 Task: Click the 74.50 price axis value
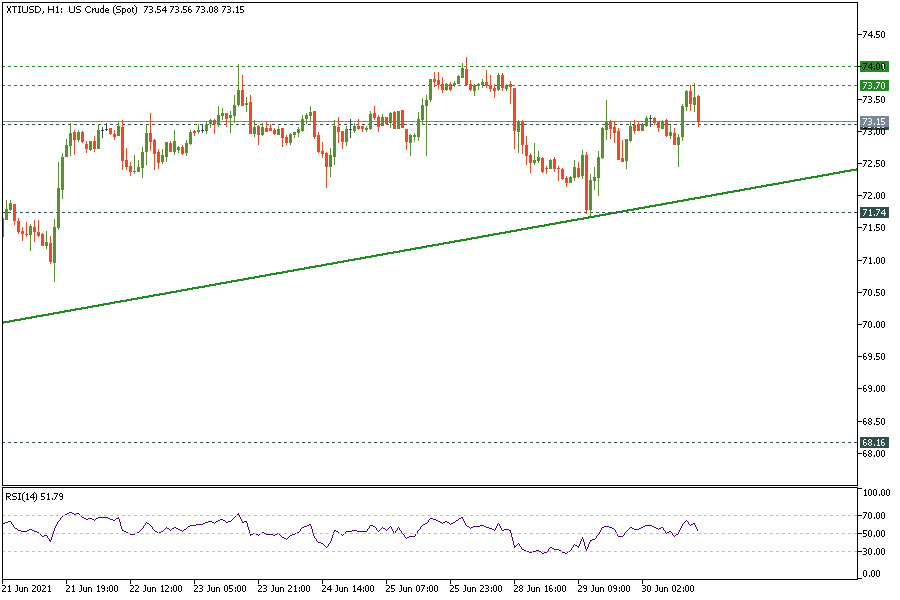(872, 34)
